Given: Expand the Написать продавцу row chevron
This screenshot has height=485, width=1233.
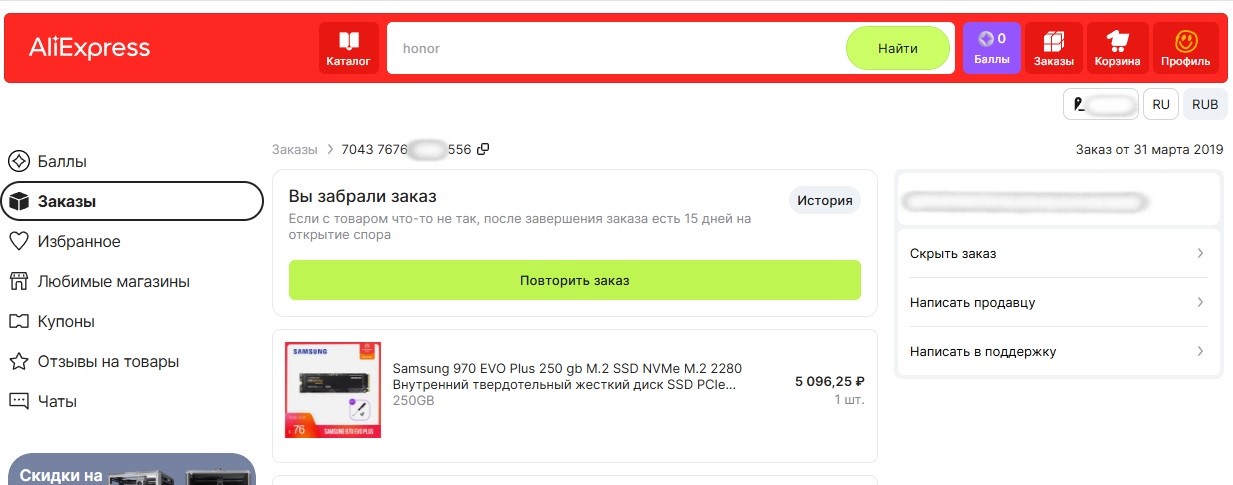Looking at the screenshot, I should (1200, 302).
